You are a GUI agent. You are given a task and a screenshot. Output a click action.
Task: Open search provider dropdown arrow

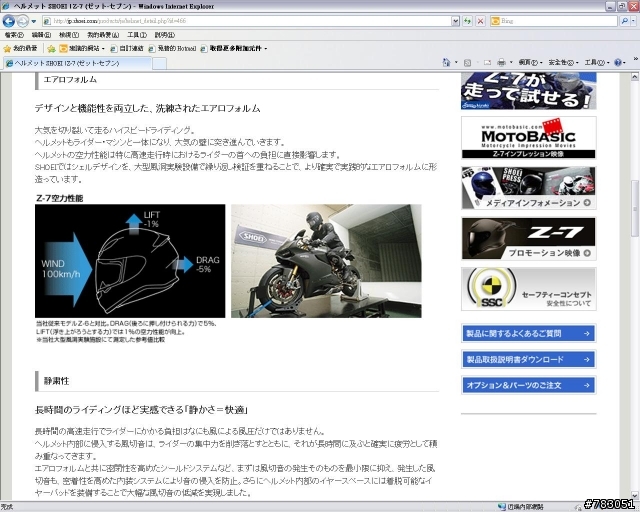(x=633, y=21)
